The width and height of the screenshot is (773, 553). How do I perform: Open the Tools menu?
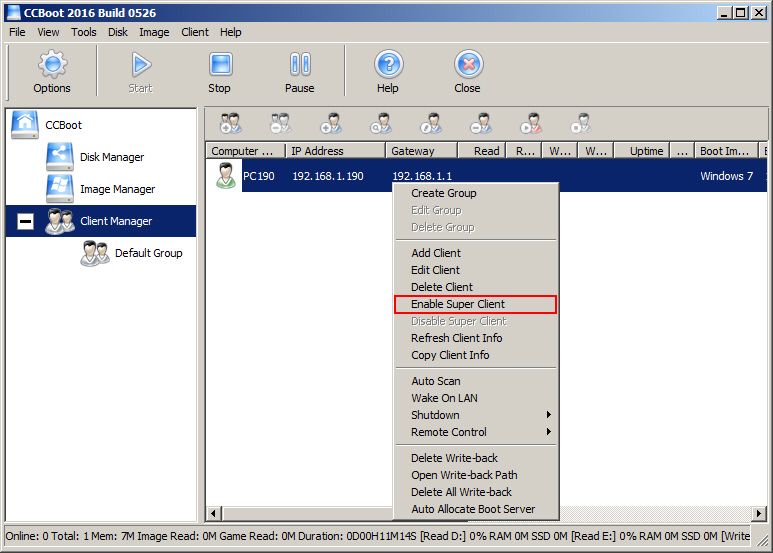click(84, 32)
